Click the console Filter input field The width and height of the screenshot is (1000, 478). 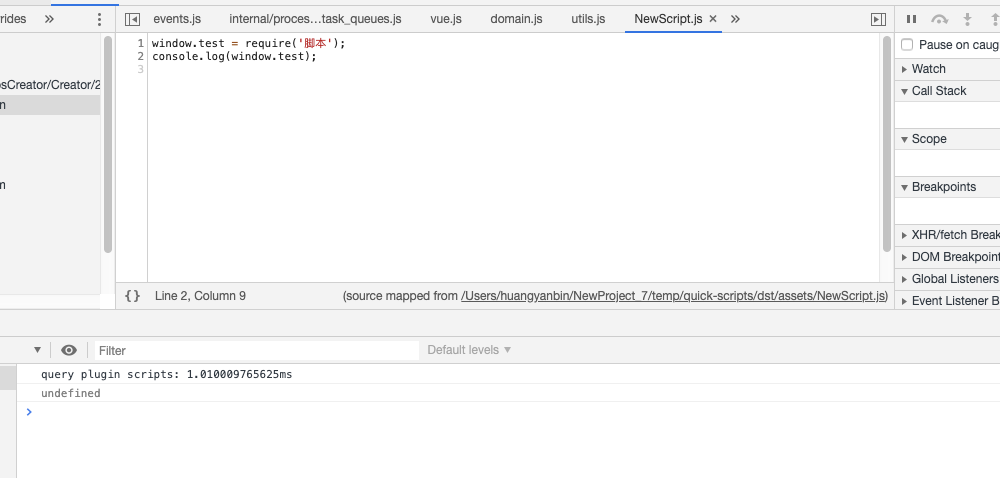tap(257, 350)
